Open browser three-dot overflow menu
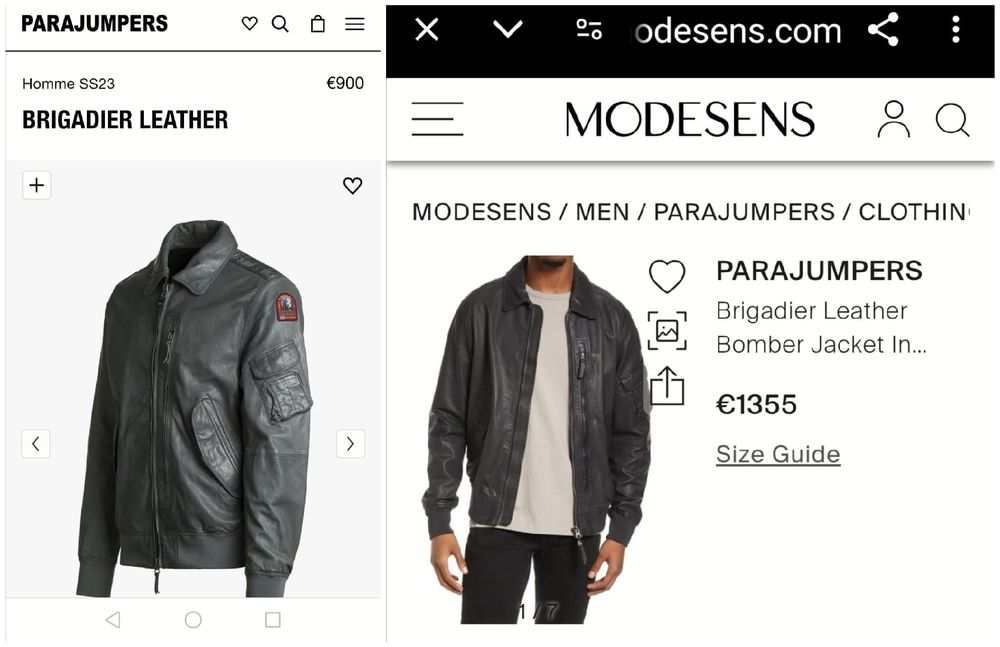The height and width of the screenshot is (647, 1000). point(956,30)
